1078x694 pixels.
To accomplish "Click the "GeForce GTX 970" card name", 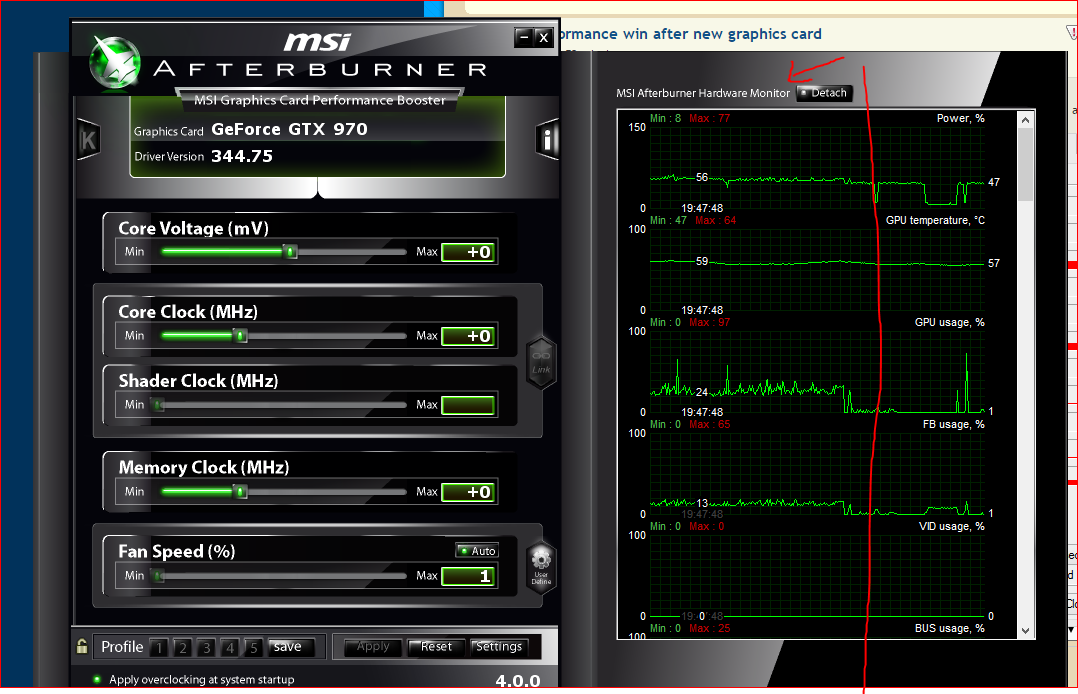I will (289, 129).
